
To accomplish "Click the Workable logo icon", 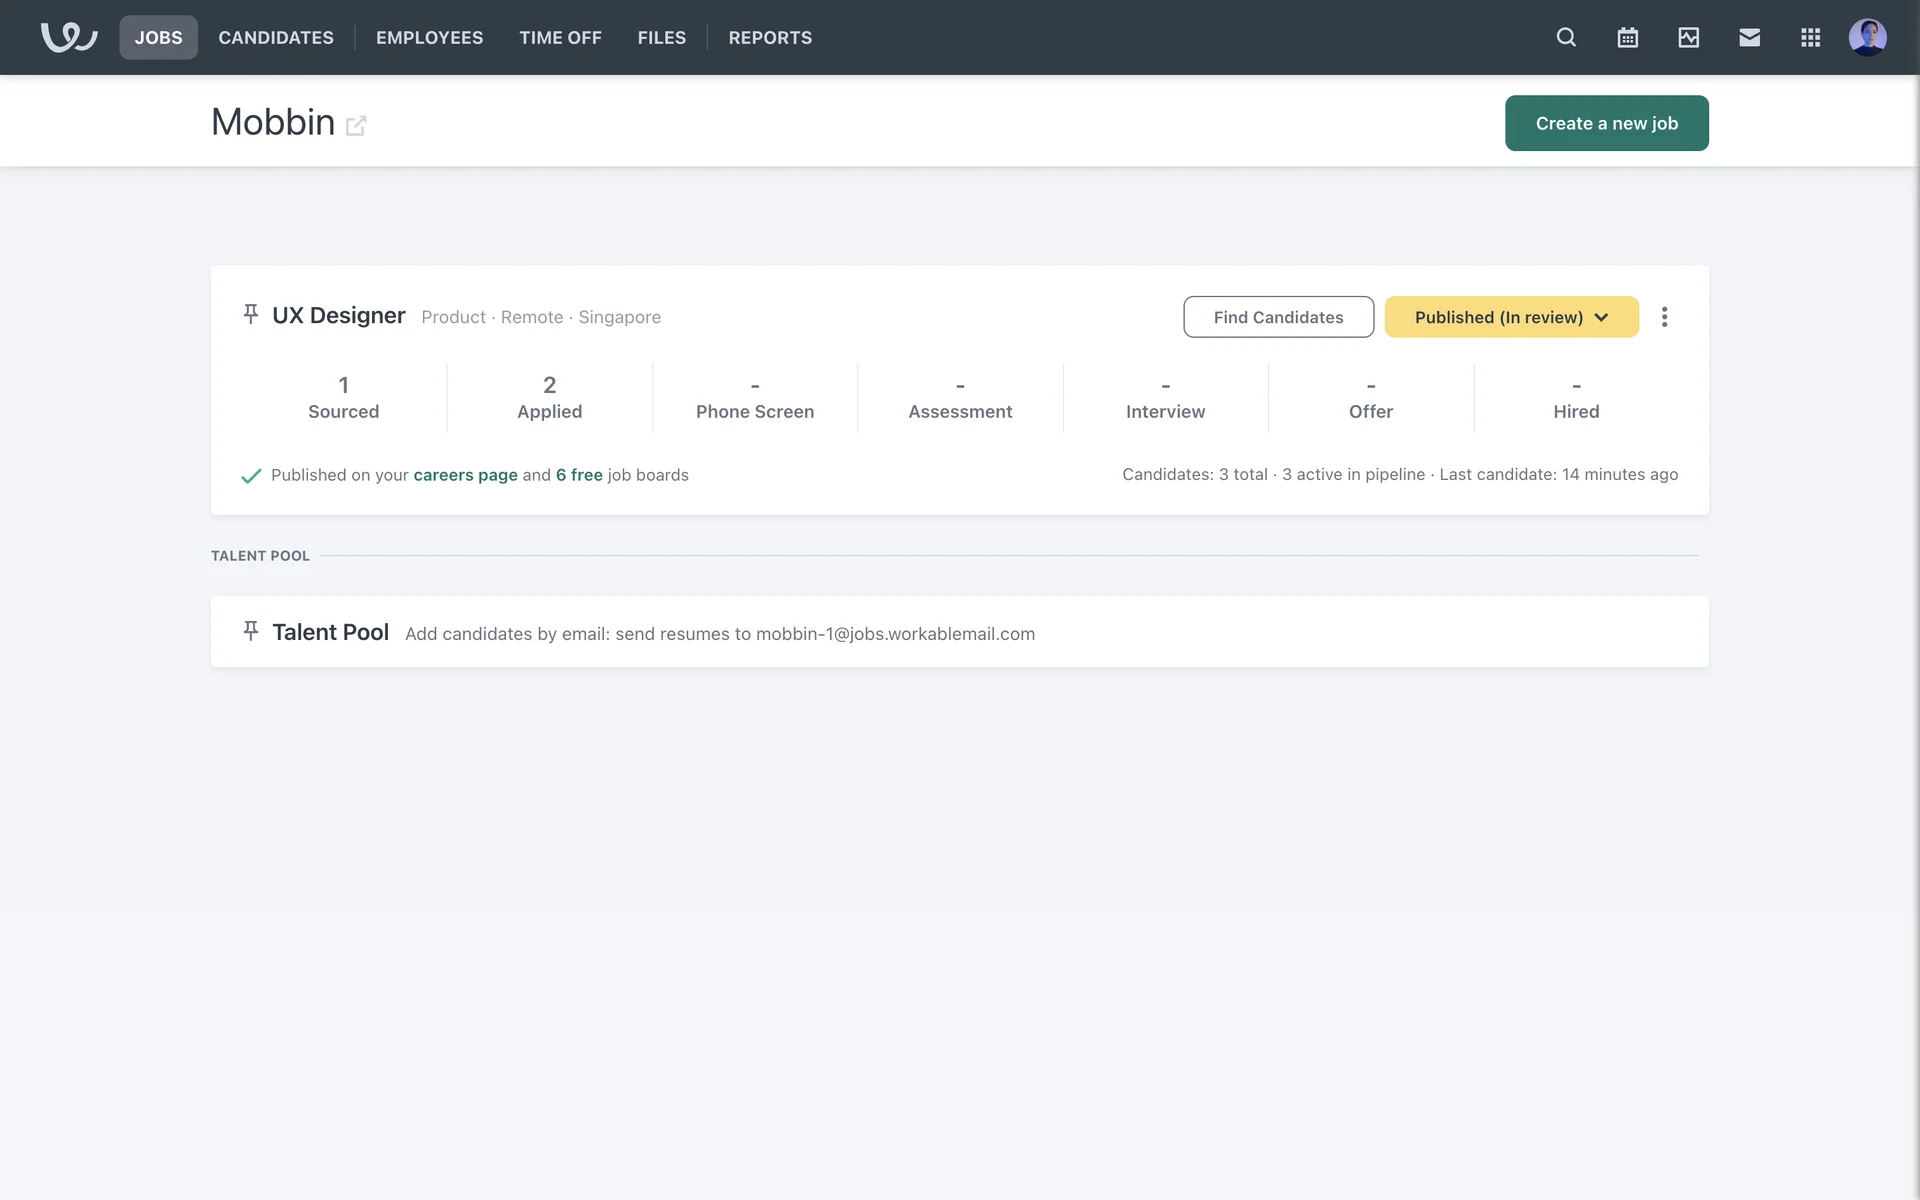I will [68, 37].
